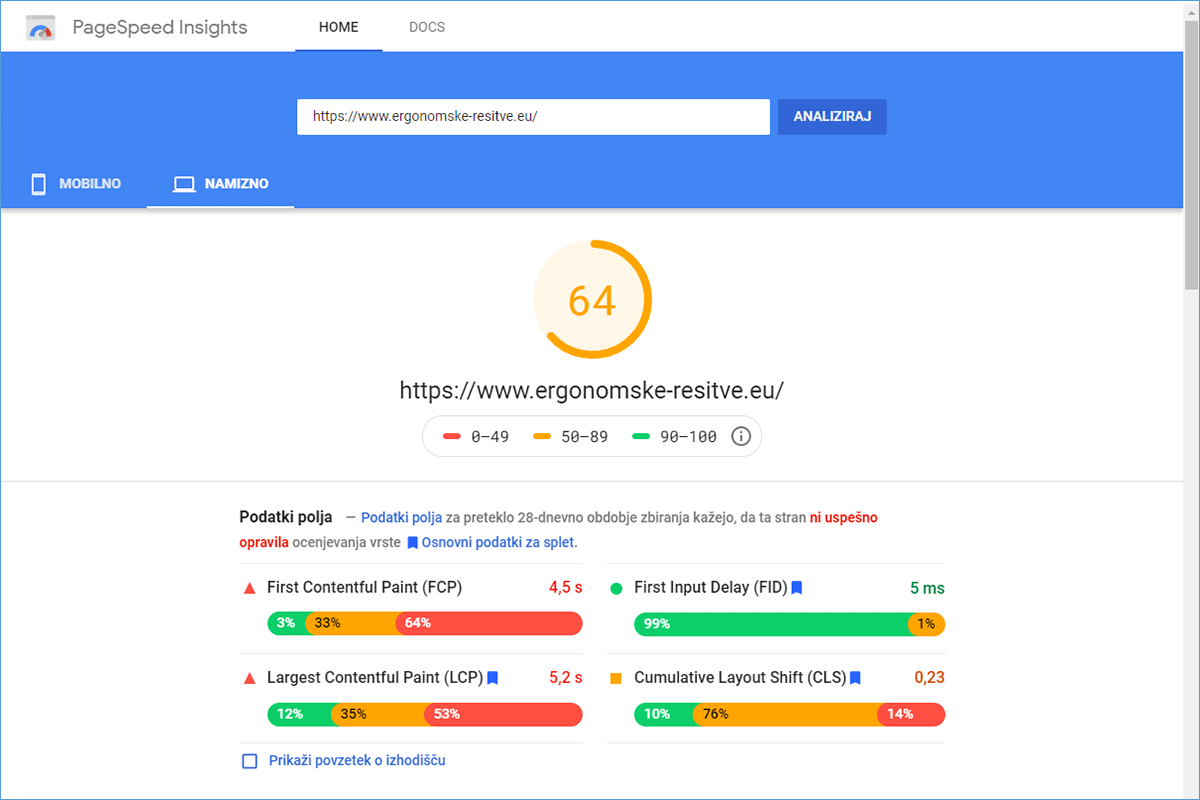Open the Osnovni podatki za splet link
Screen dimensions: 1200x800
498,542
